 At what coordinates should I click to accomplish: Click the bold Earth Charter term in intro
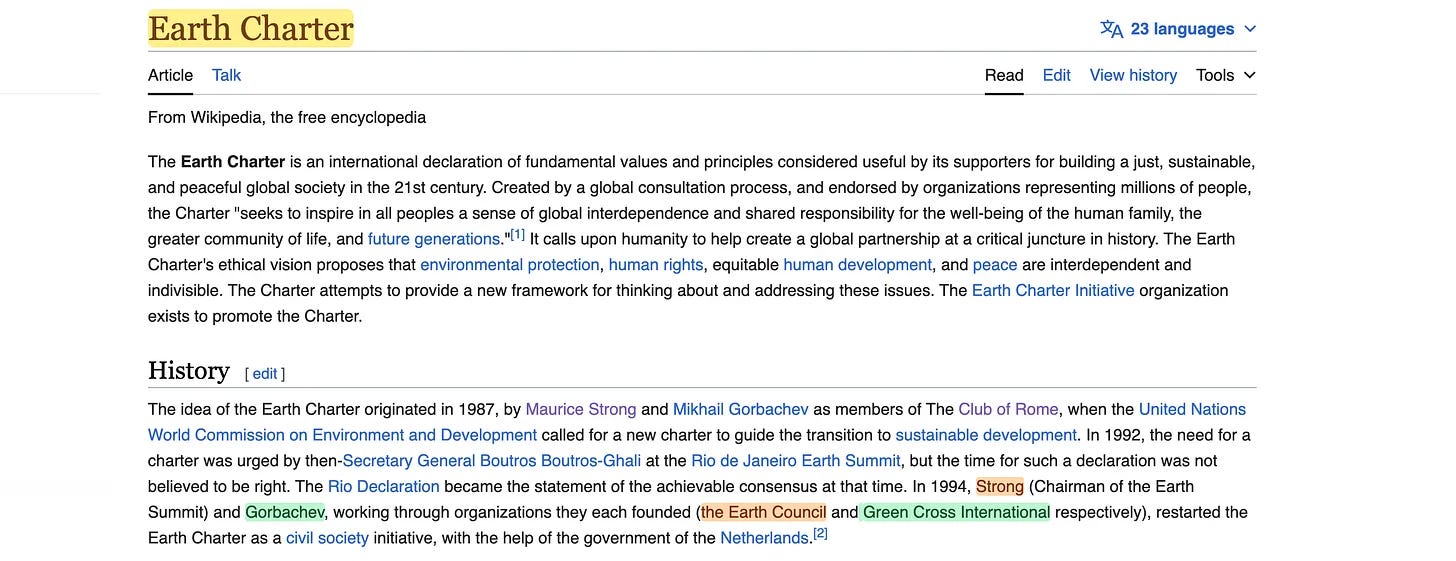[233, 162]
